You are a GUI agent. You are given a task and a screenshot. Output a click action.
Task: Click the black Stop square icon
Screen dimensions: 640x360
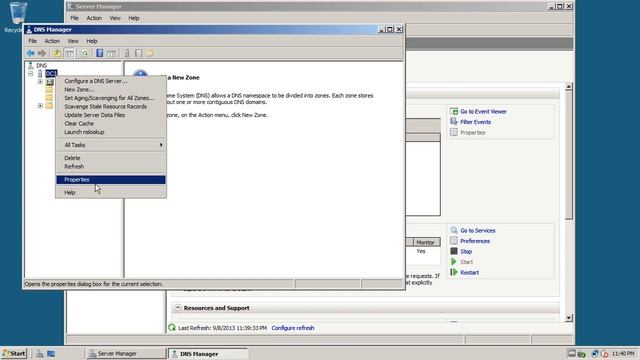pos(454,251)
